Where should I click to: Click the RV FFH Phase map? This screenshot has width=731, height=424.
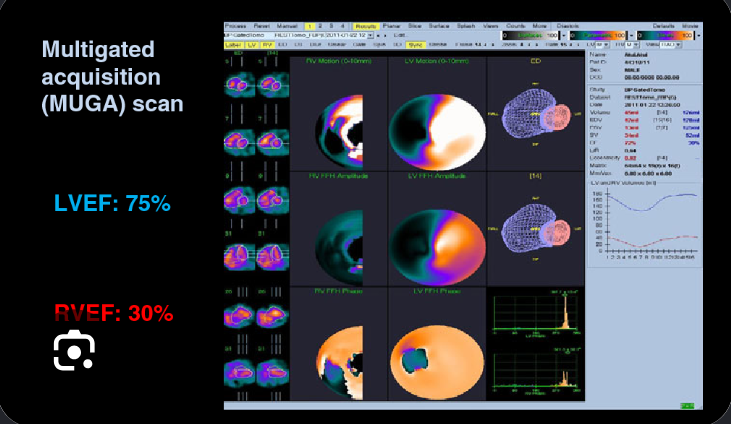coord(339,362)
